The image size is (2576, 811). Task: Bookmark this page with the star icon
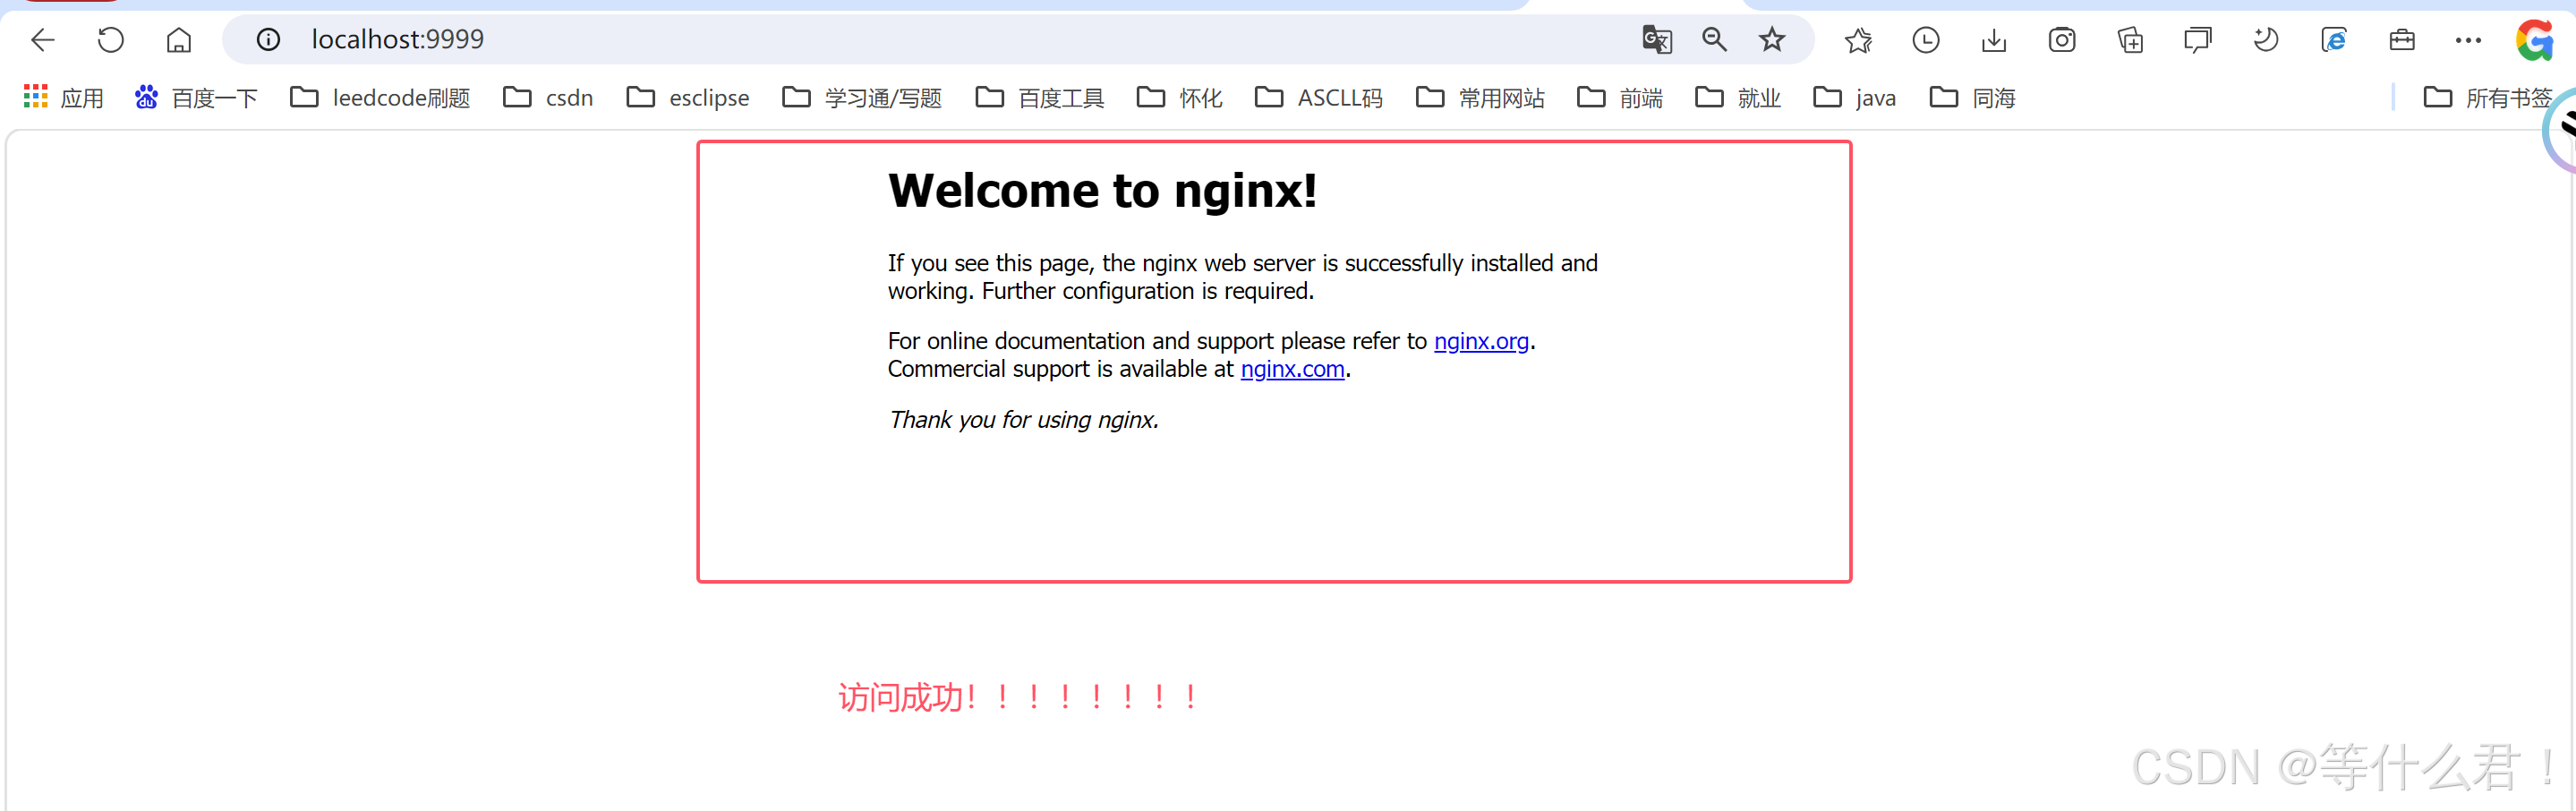pyautogui.click(x=1772, y=40)
